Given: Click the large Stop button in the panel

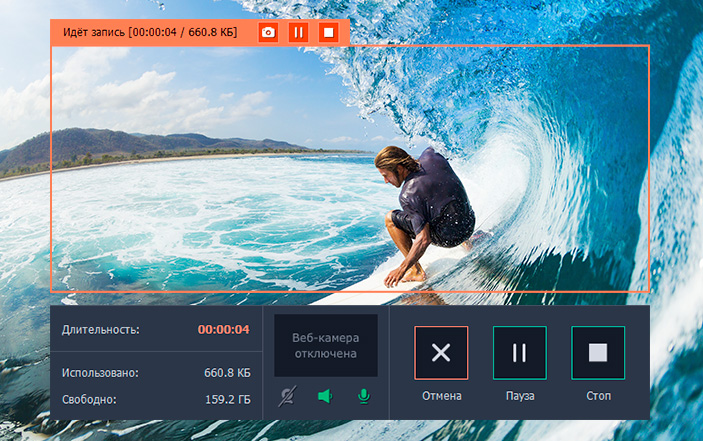Looking at the screenshot, I should tap(598, 353).
